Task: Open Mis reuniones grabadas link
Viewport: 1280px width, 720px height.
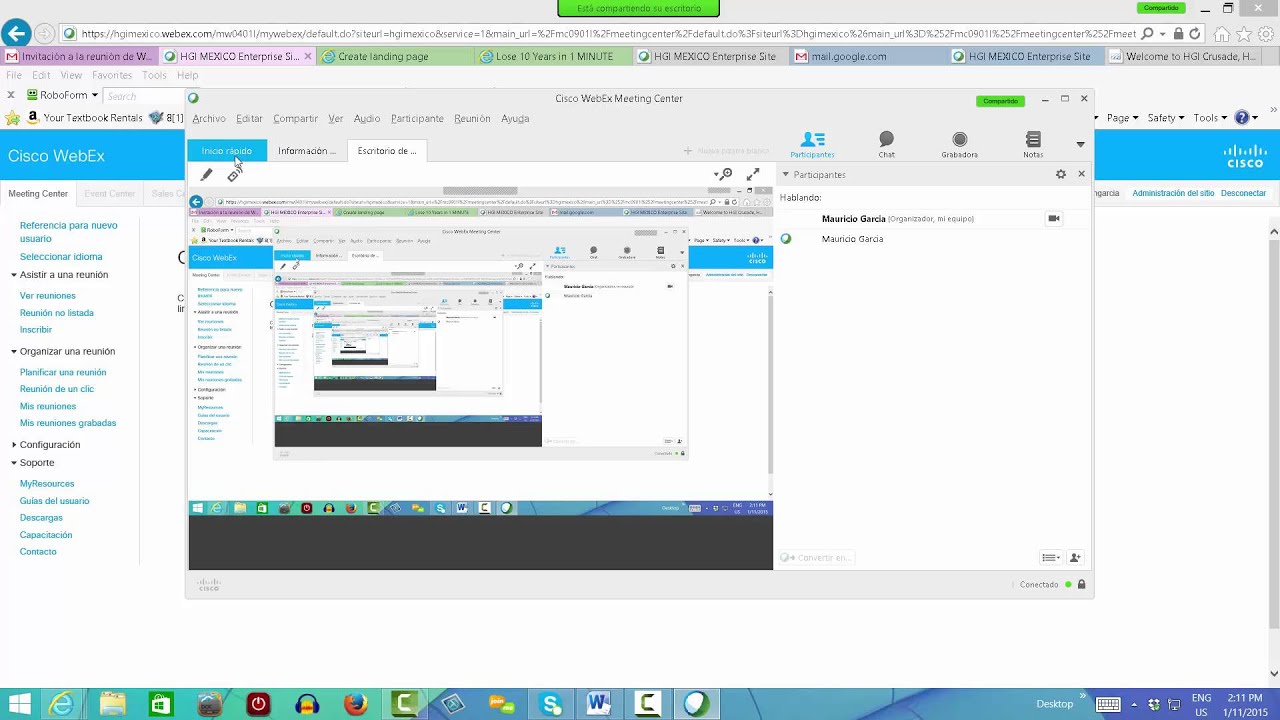Action: 68,423
